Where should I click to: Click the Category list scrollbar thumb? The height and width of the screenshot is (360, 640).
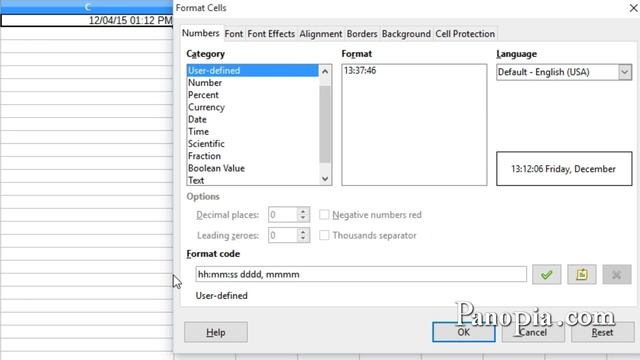coord(325,124)
